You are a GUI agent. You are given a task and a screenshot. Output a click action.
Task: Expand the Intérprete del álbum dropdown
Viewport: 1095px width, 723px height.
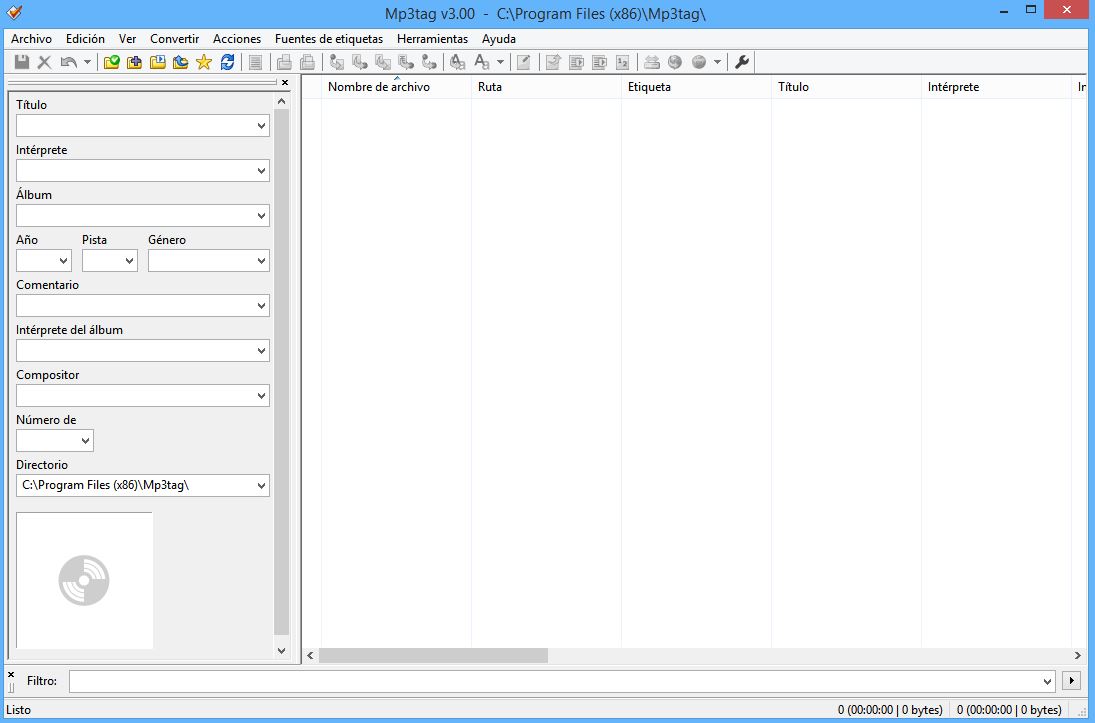click(261, 351)
